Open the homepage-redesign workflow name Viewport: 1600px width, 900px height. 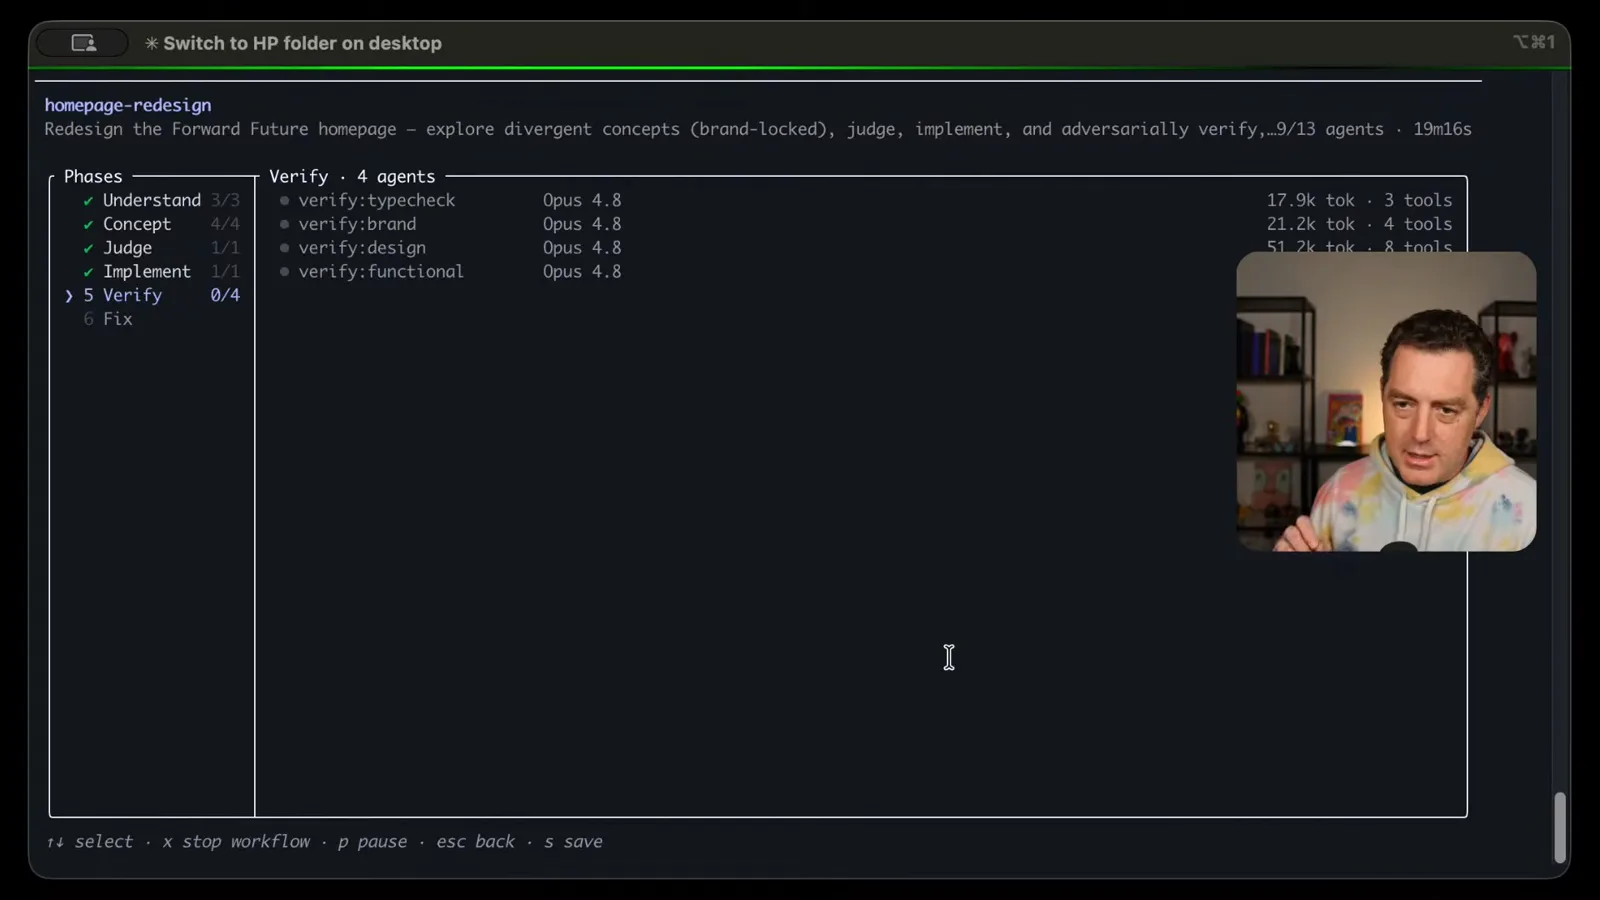click(x=128, y=105)
